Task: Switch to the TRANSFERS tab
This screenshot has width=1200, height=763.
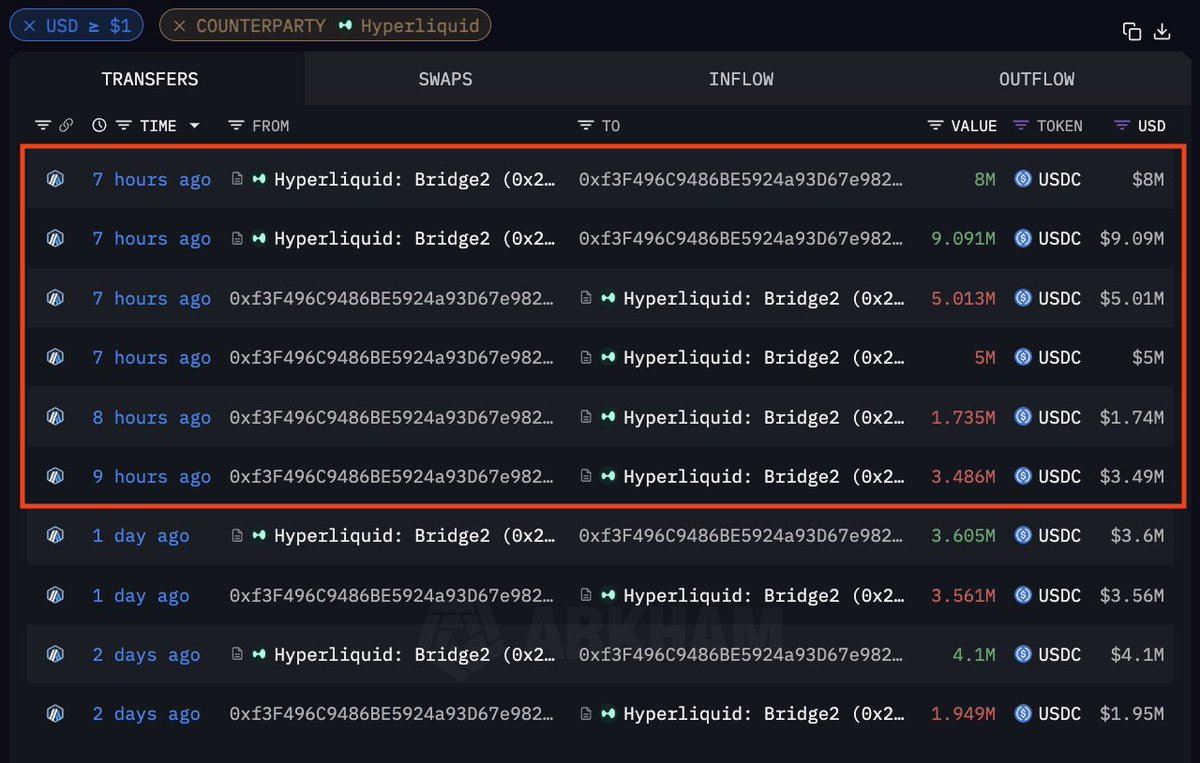Action: point(150,79)
